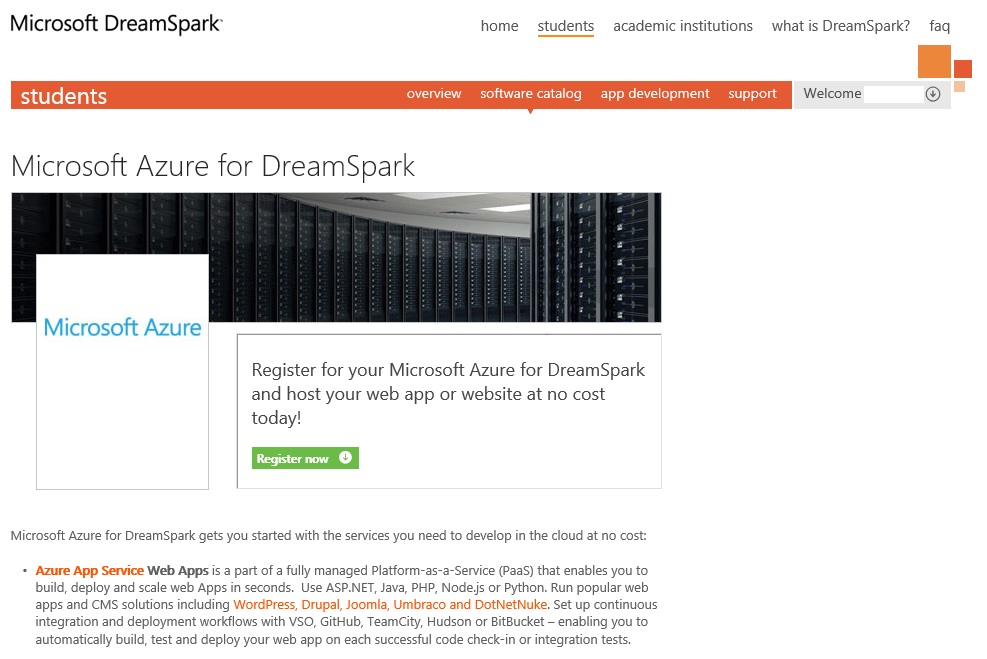987x659 pixels.
Task: Click the Welcome user name field
Action: point(893,94)
